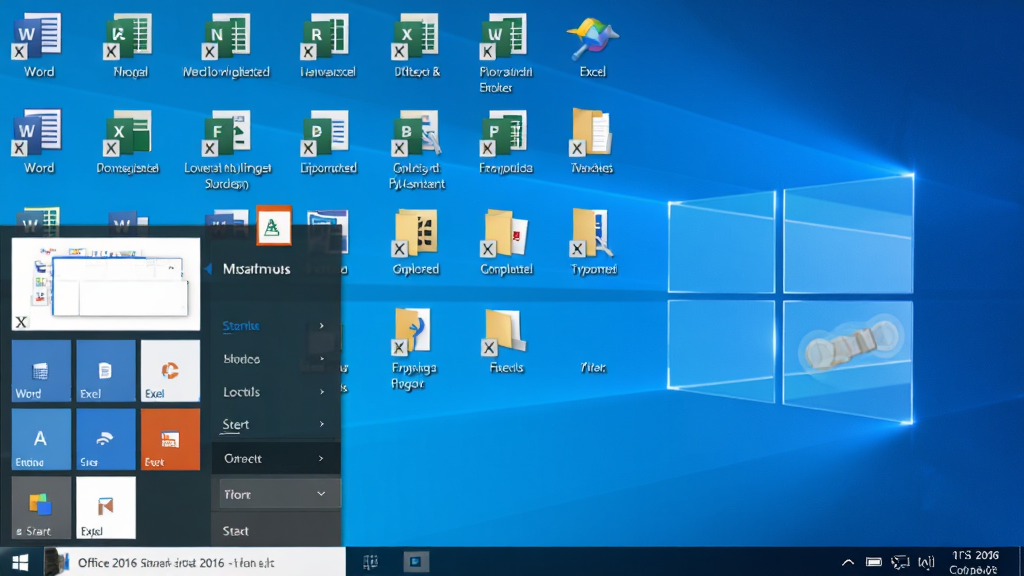Open the gray Start tile
Screen dimensions: 1024x576
(41, 507)
